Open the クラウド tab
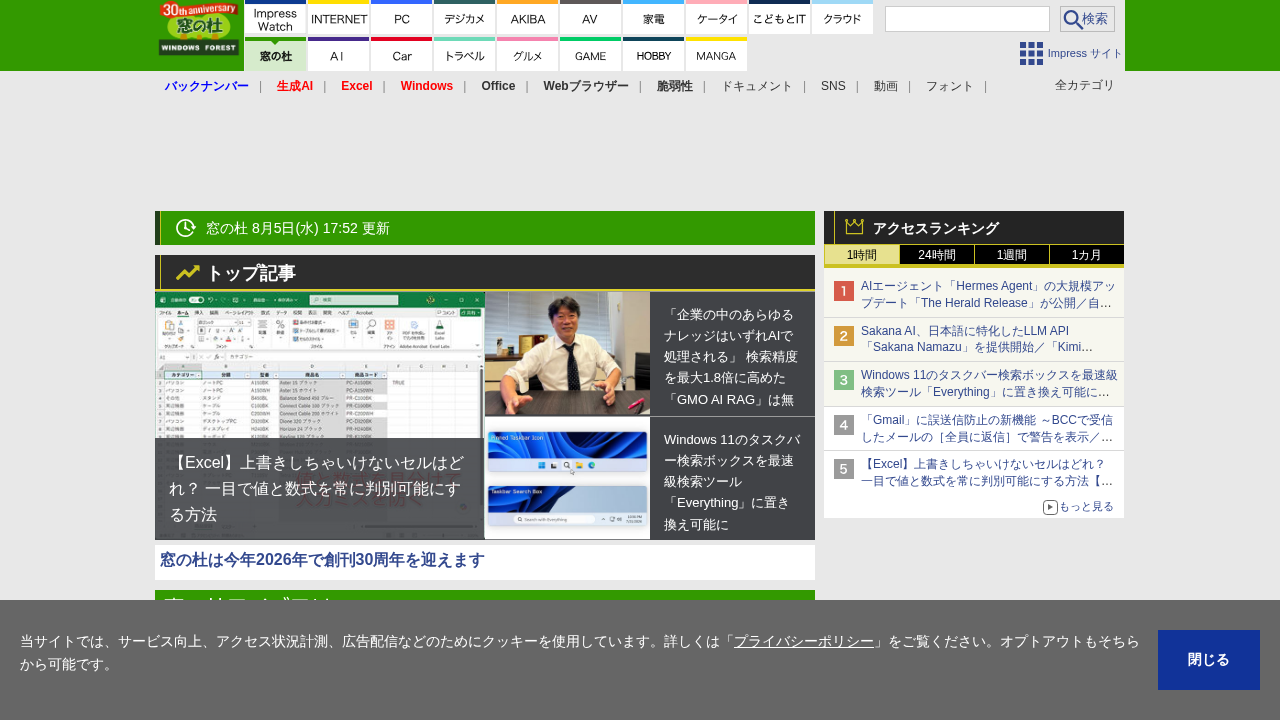Viewport: 1280px width, 720px height. point(842,18)
